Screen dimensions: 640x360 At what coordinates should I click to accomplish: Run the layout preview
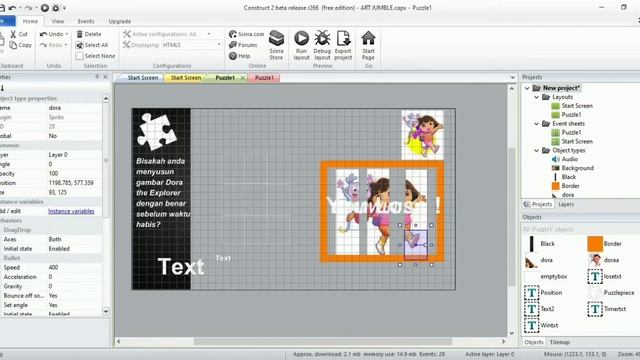(301, 45)
